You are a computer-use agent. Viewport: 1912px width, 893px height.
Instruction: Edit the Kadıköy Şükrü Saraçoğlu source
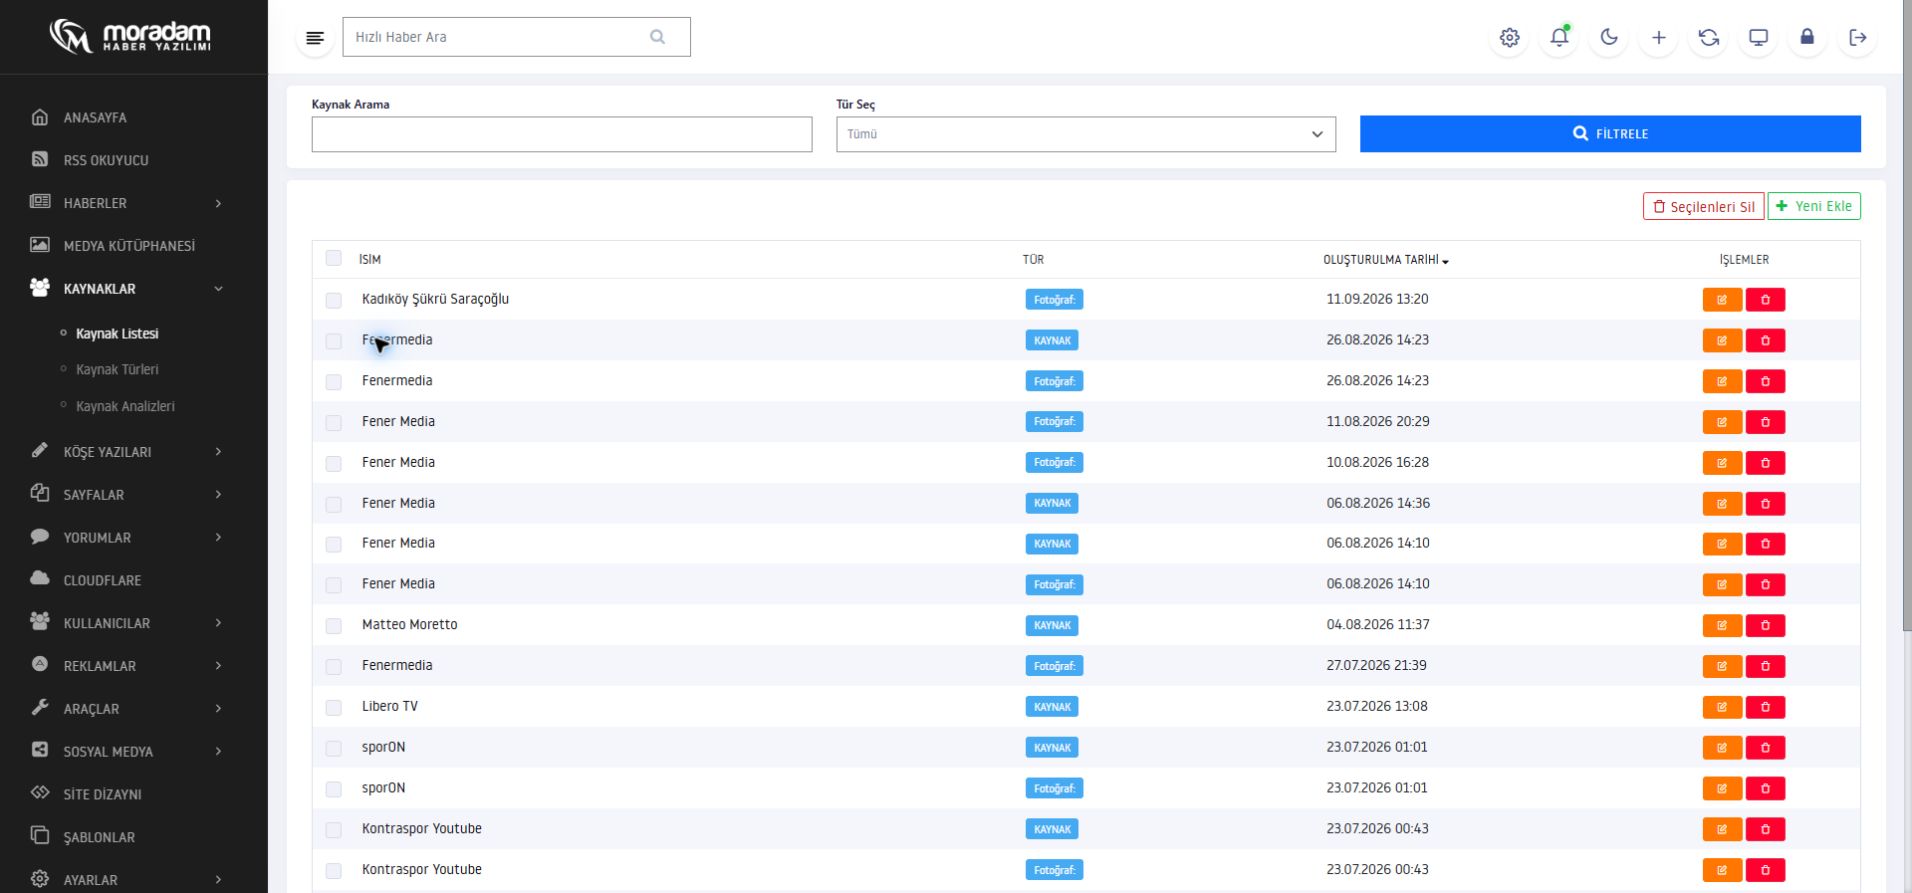click(1722, 300)
